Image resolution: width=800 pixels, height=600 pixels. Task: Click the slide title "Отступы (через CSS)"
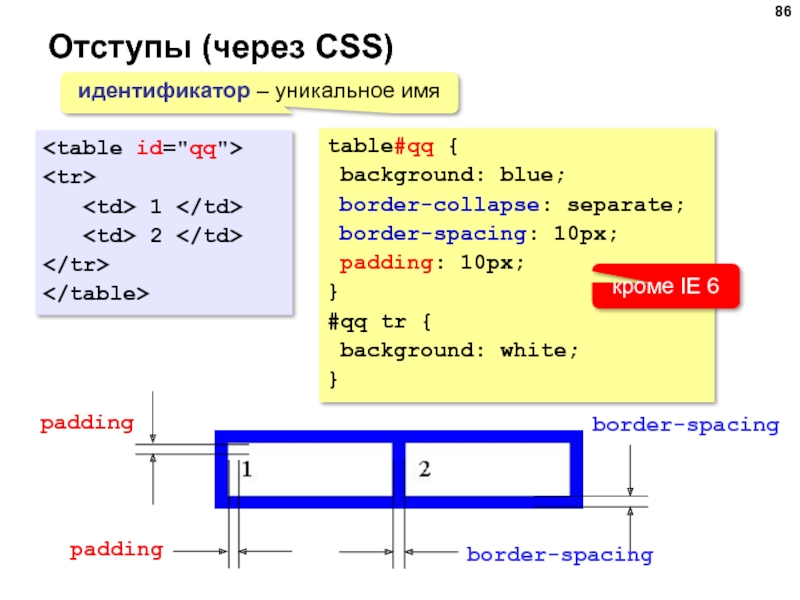point(221,47)
